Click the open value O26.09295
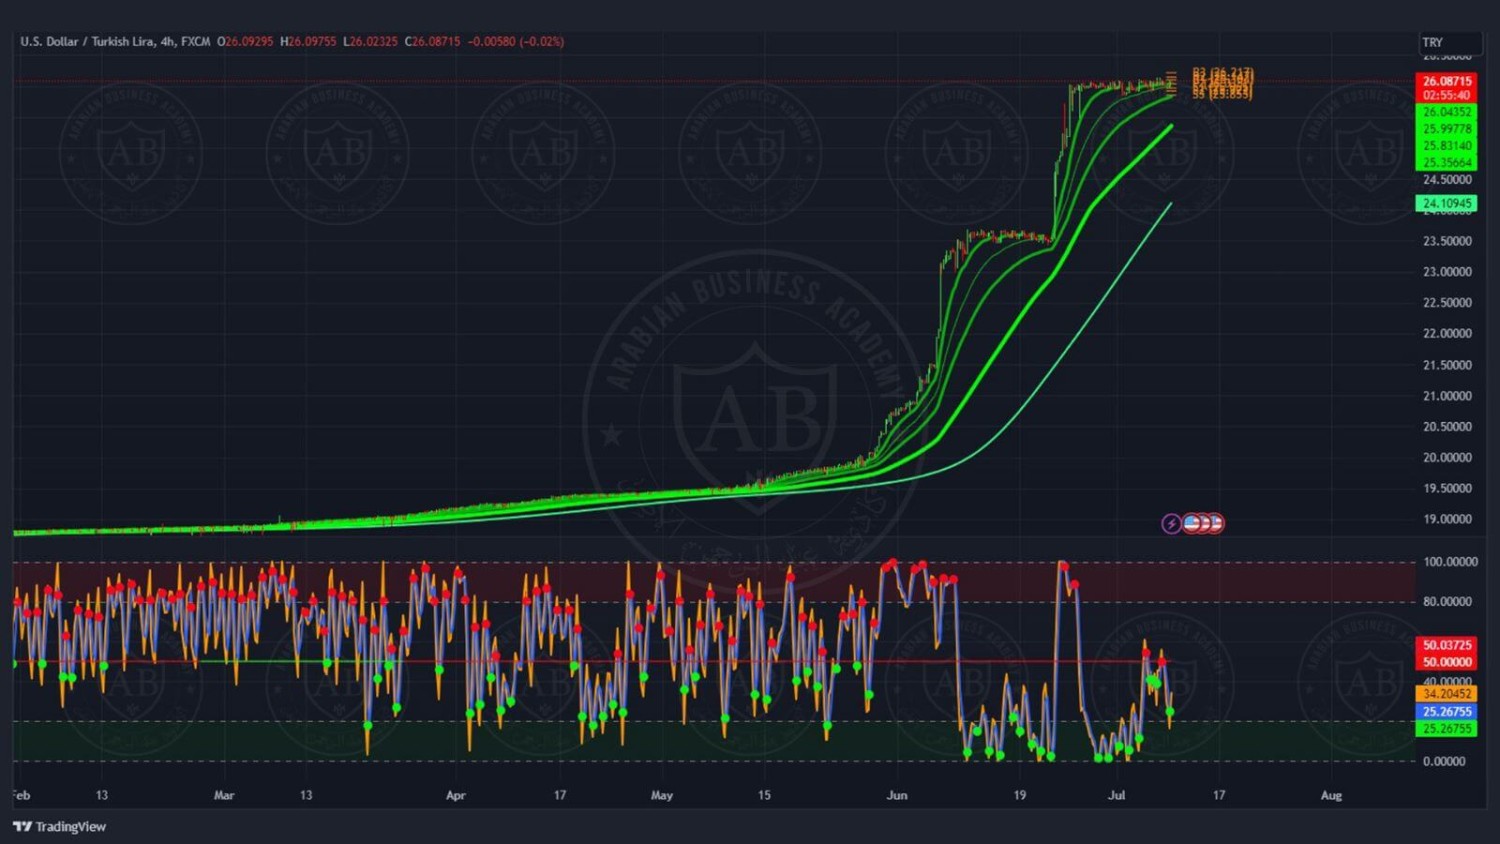 click(x=245, y=42)
